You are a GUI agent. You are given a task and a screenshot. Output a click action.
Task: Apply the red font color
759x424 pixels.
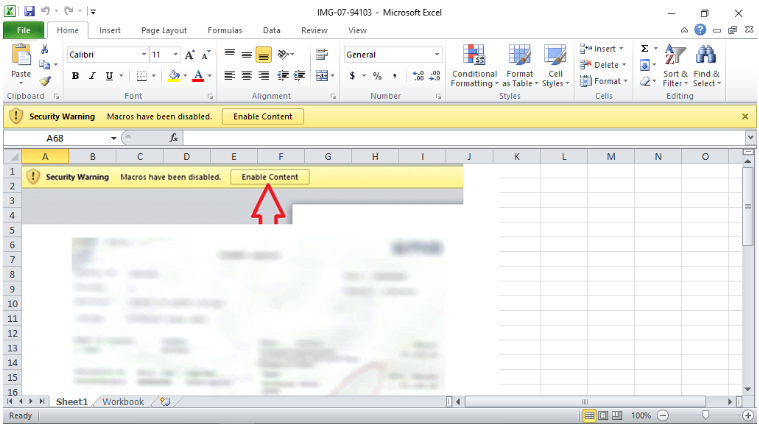pos(198,76)
